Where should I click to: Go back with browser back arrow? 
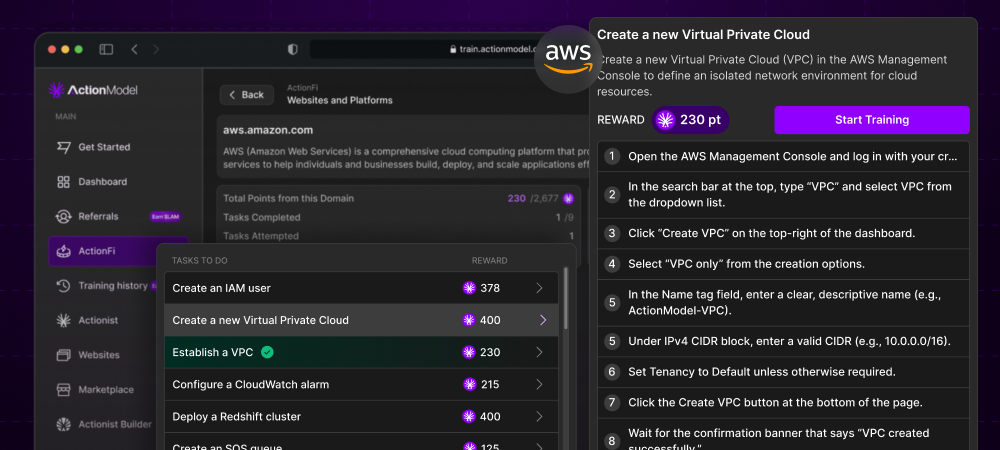click(x=134, y=49)
